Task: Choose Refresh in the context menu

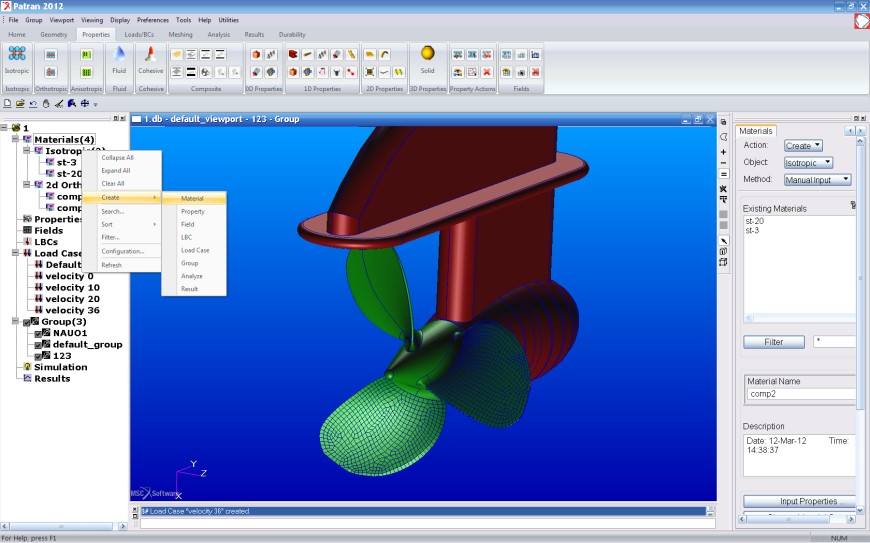Action: [x=122, y=265]
